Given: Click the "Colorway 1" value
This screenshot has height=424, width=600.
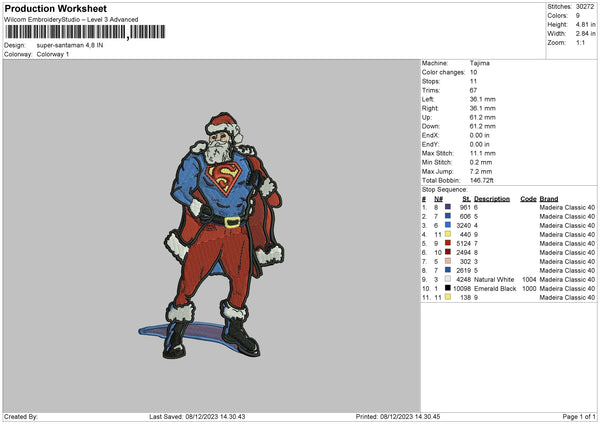Looking at the screenshot, I should 53,54.
